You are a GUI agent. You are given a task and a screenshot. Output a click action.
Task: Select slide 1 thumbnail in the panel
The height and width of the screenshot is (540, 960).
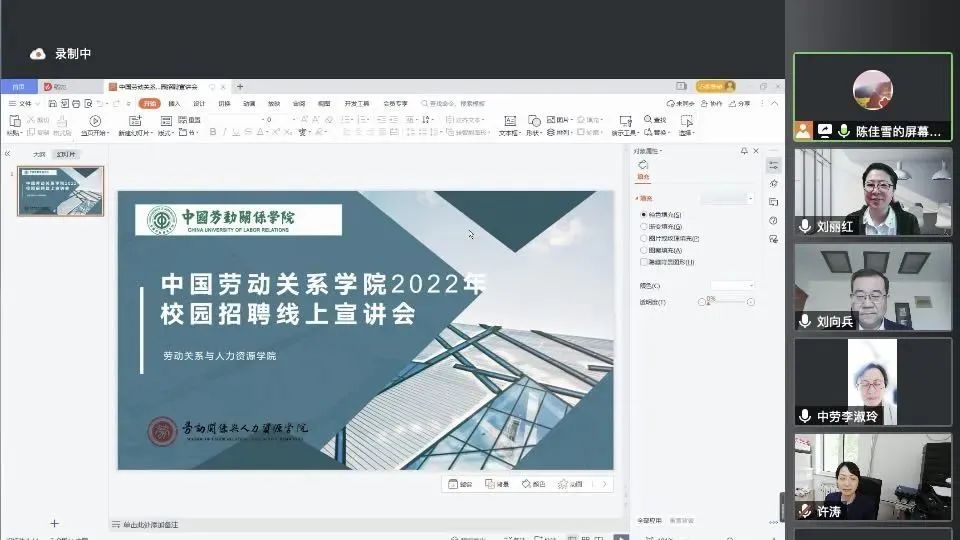click(61, 191)
